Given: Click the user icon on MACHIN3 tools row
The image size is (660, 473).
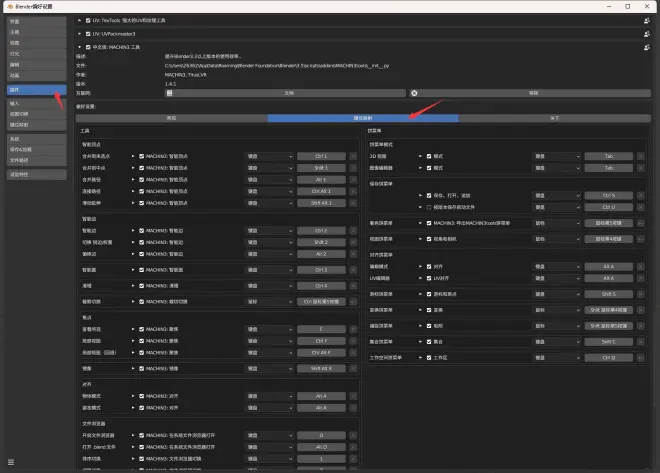Looking at the screenshot, I should [647, 48].
